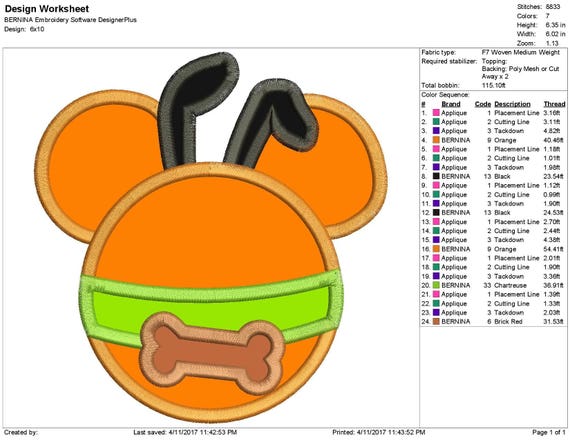Select row 12 thread length 24.53ft
The image size is (570, 440).
(553, 213)
